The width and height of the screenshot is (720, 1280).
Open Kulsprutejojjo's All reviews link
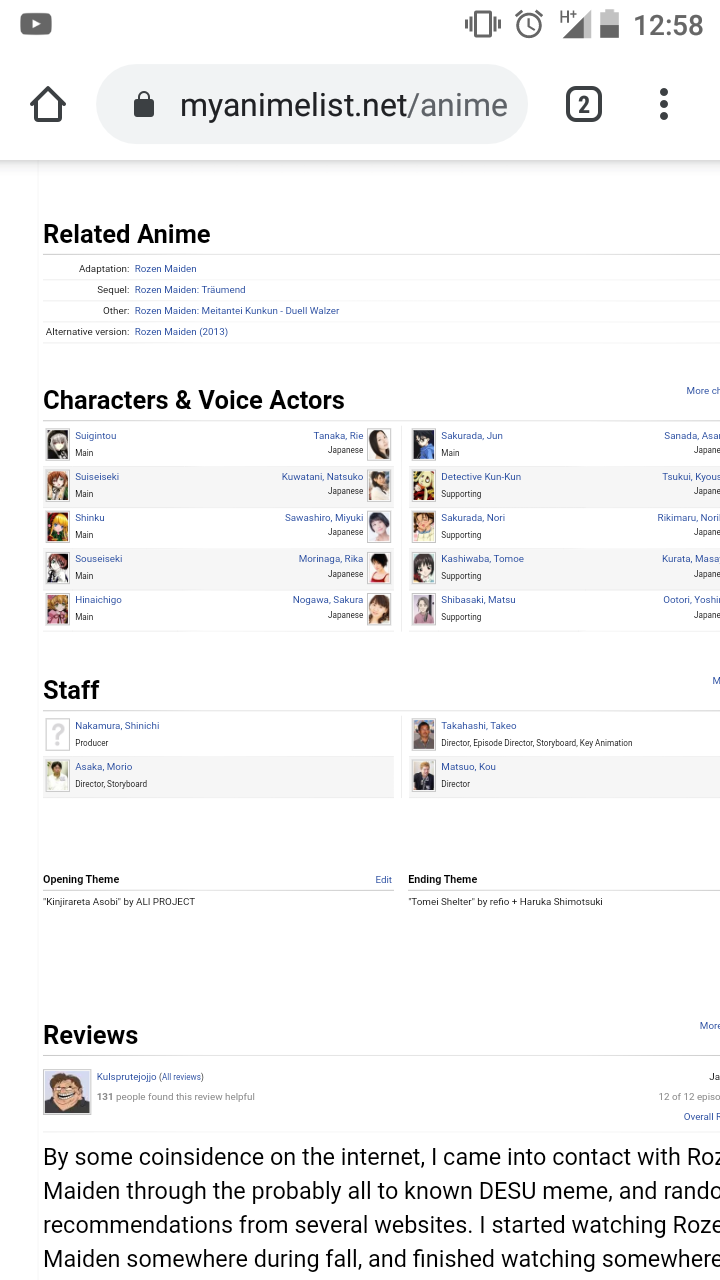click(181, 1077)
